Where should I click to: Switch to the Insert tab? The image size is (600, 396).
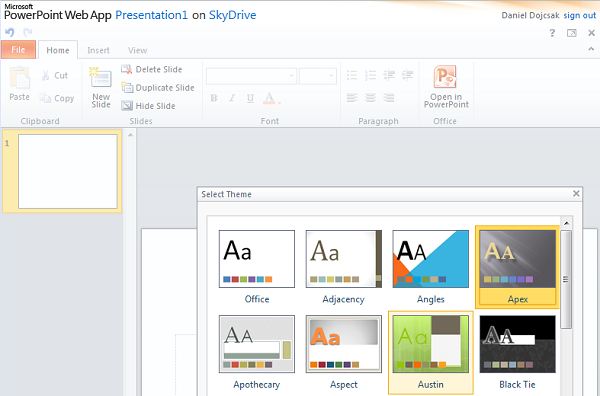[98, 50]
